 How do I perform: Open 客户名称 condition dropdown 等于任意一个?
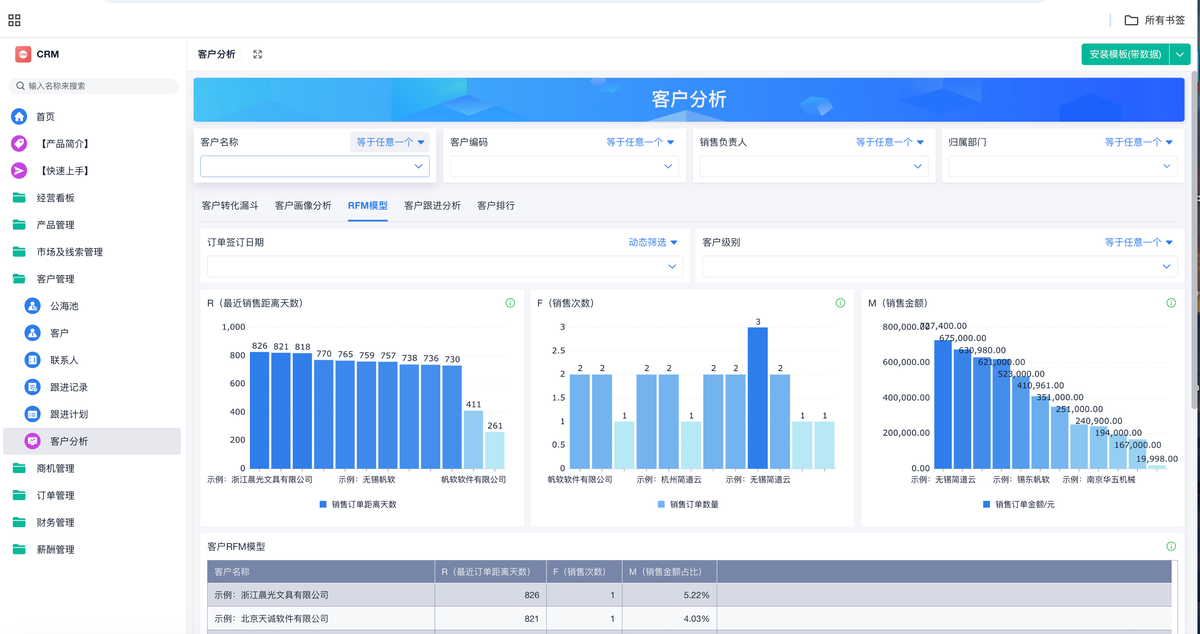tap(391, 142)
